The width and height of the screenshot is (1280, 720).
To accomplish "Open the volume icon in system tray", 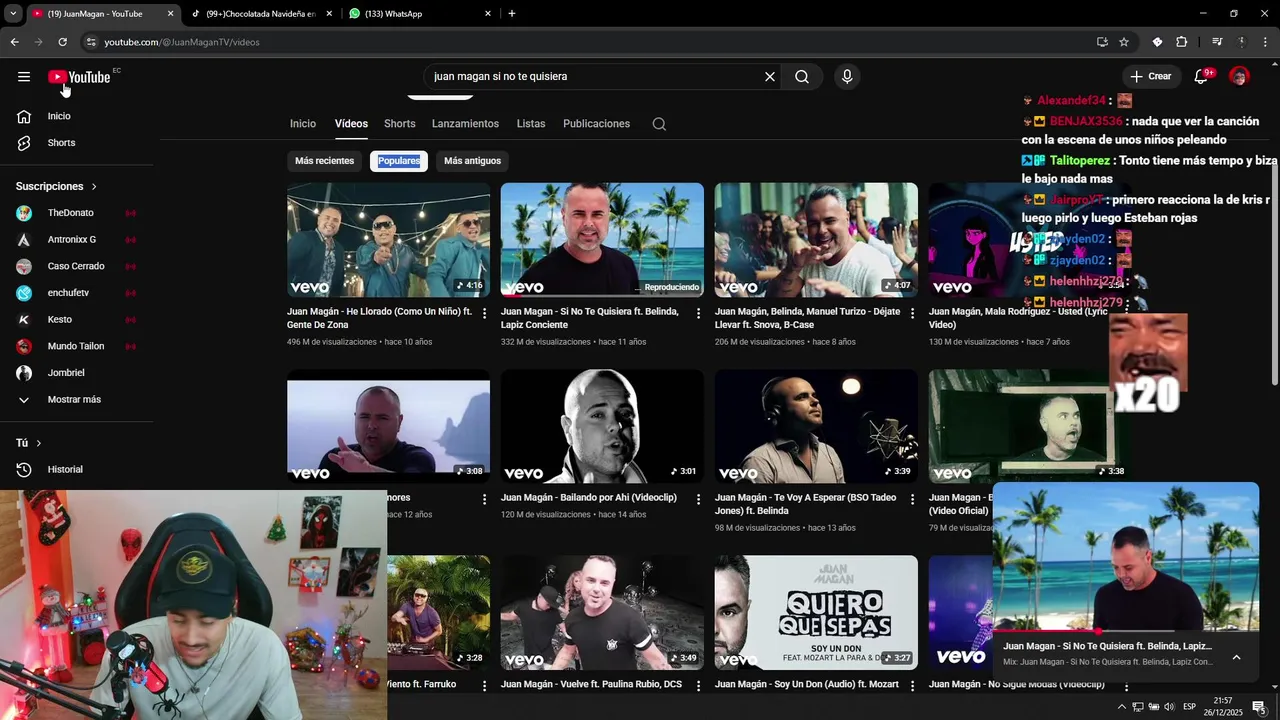I will 1169,707.
